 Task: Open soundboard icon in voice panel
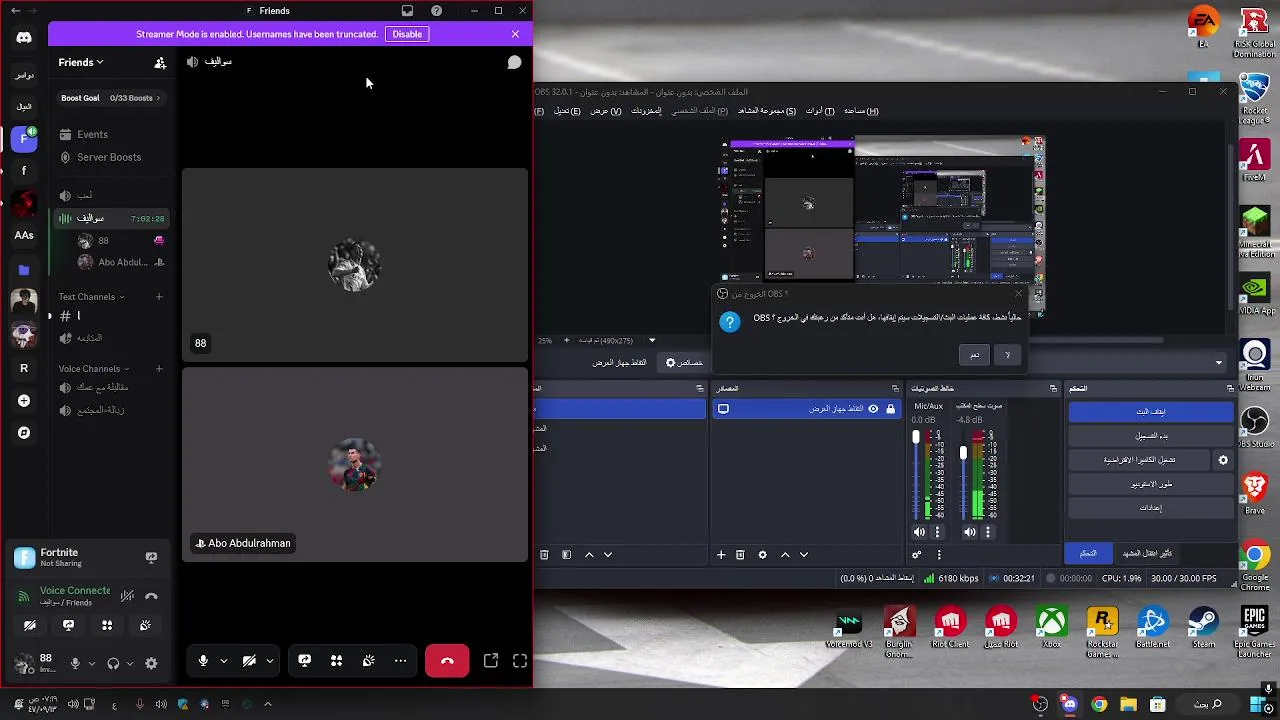tap(145, 626)
